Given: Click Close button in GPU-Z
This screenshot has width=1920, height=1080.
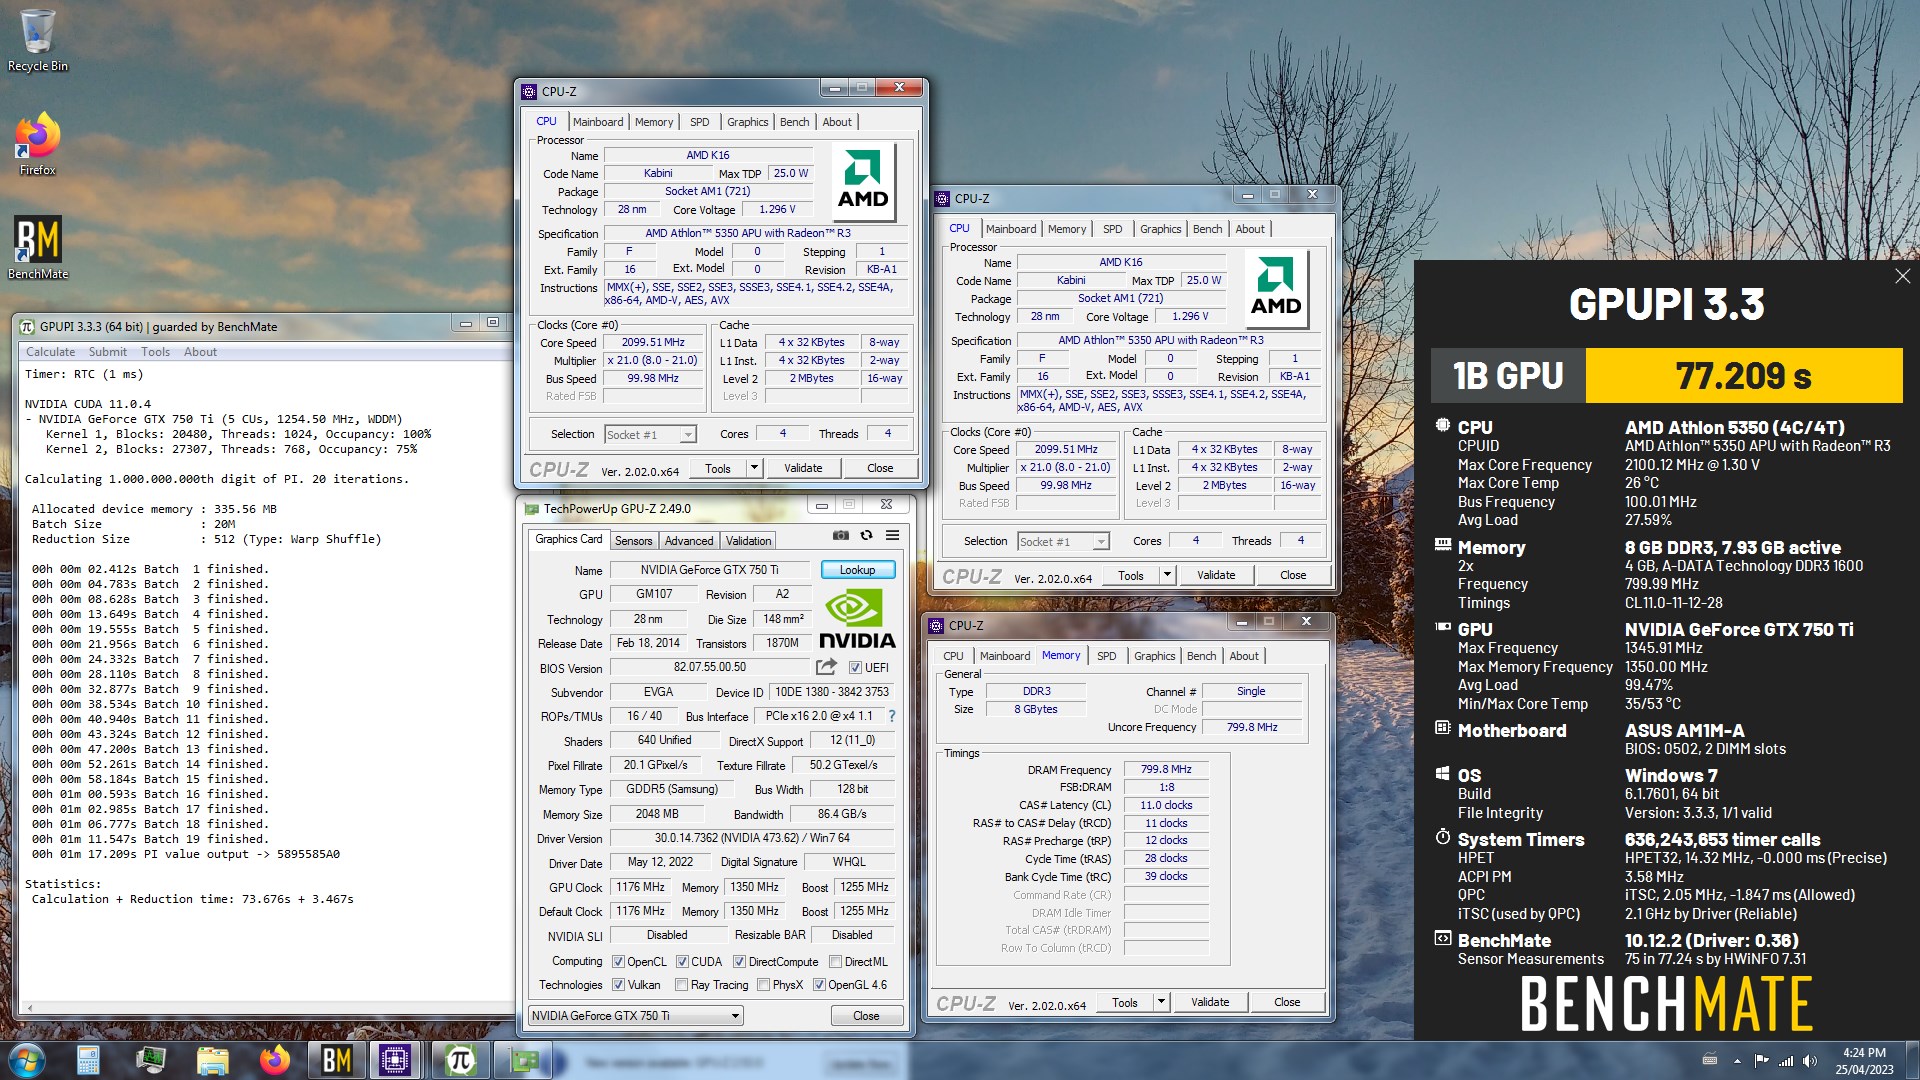Looking at the screenshot, I should pyautogui.click(x=866, y=1016).
